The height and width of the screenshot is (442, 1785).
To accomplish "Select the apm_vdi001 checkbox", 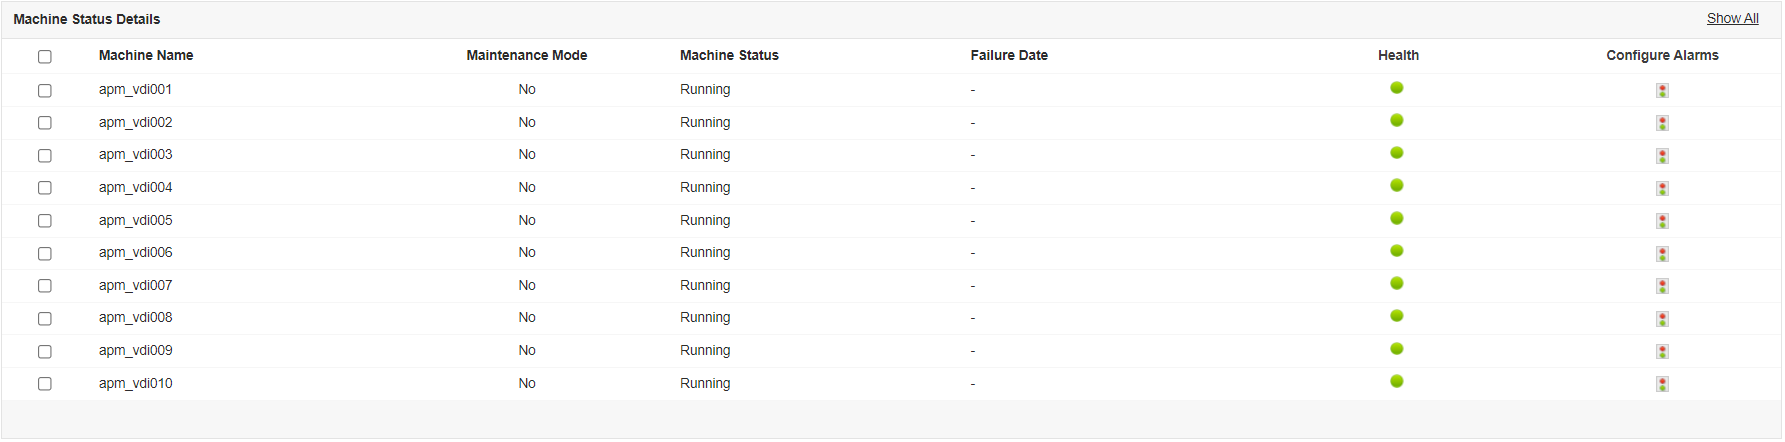I will 45,91.
